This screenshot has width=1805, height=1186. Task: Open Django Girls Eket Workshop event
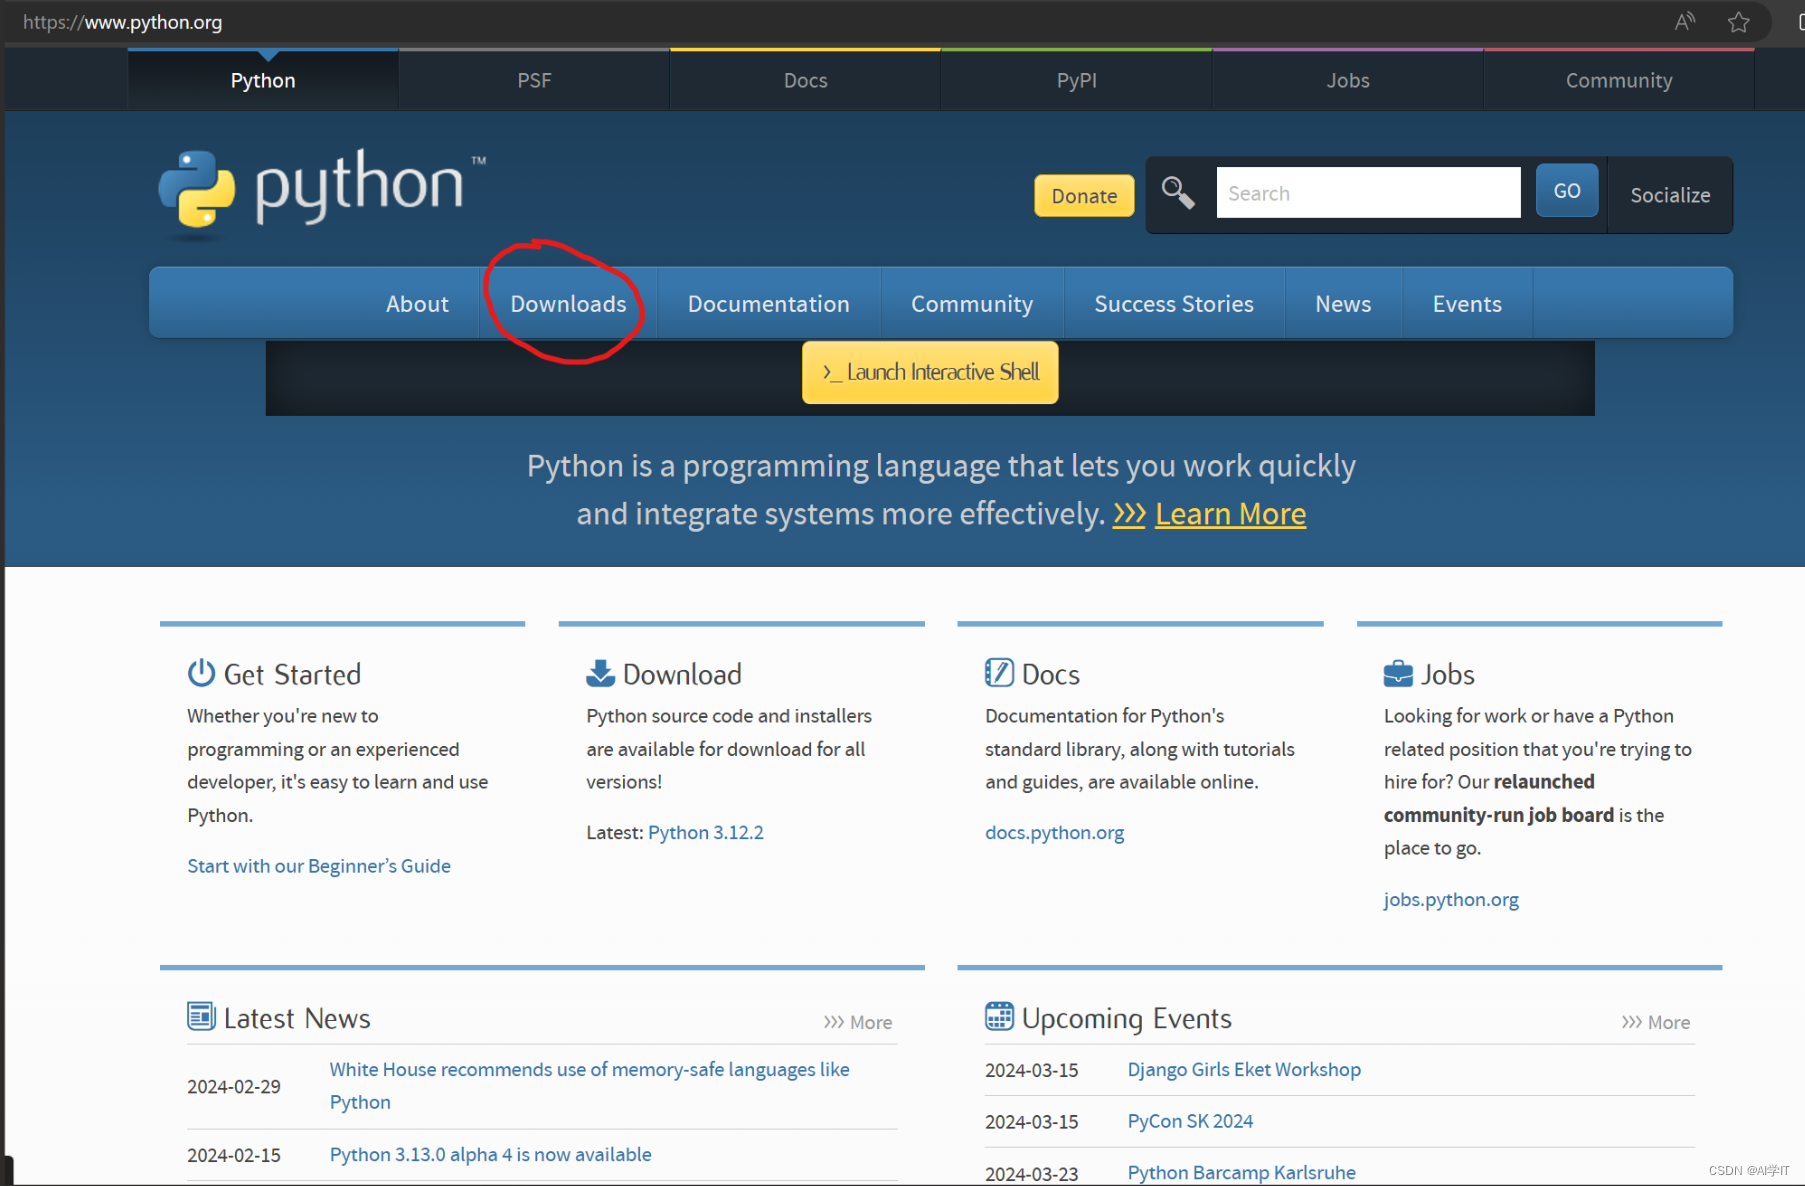(x=1244, y=1069)
